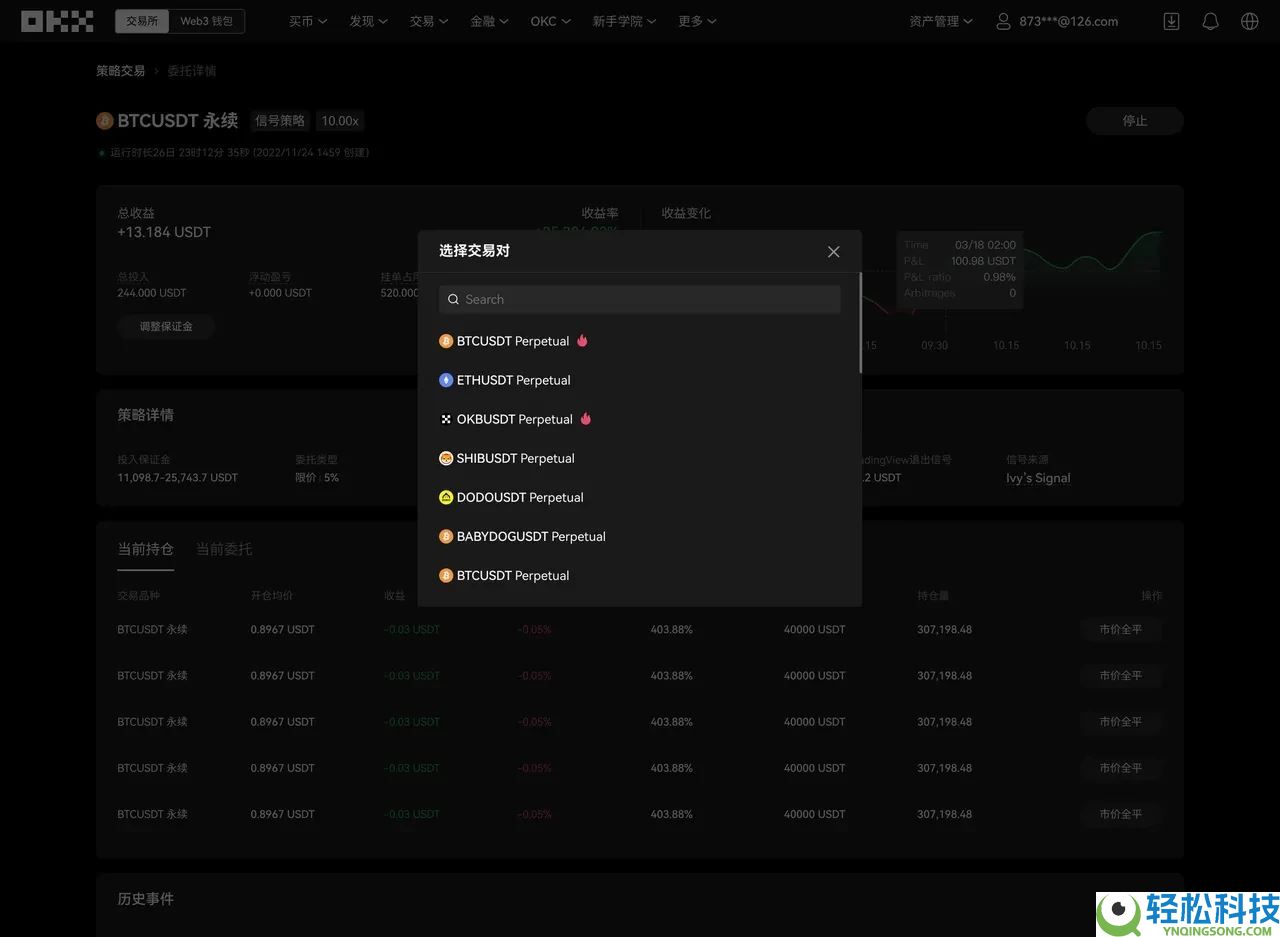Click 市价全平 in the second position row
This screenshot has width=1280, height=937.
(x=1120, y=676)
